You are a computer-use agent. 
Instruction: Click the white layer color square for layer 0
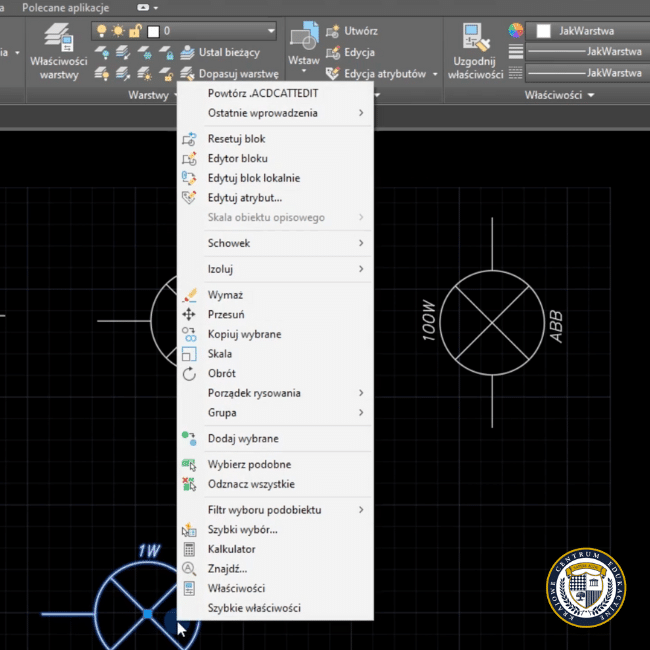153,31
